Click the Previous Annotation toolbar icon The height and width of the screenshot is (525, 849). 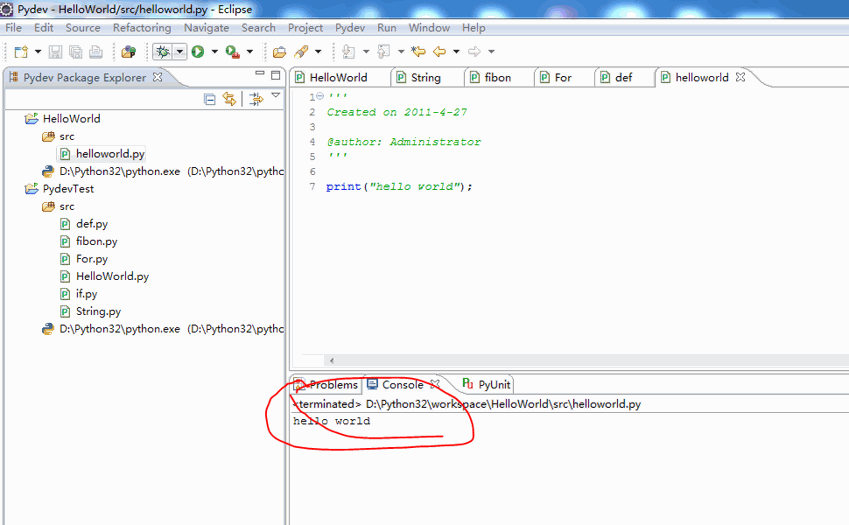pos(383,52)
